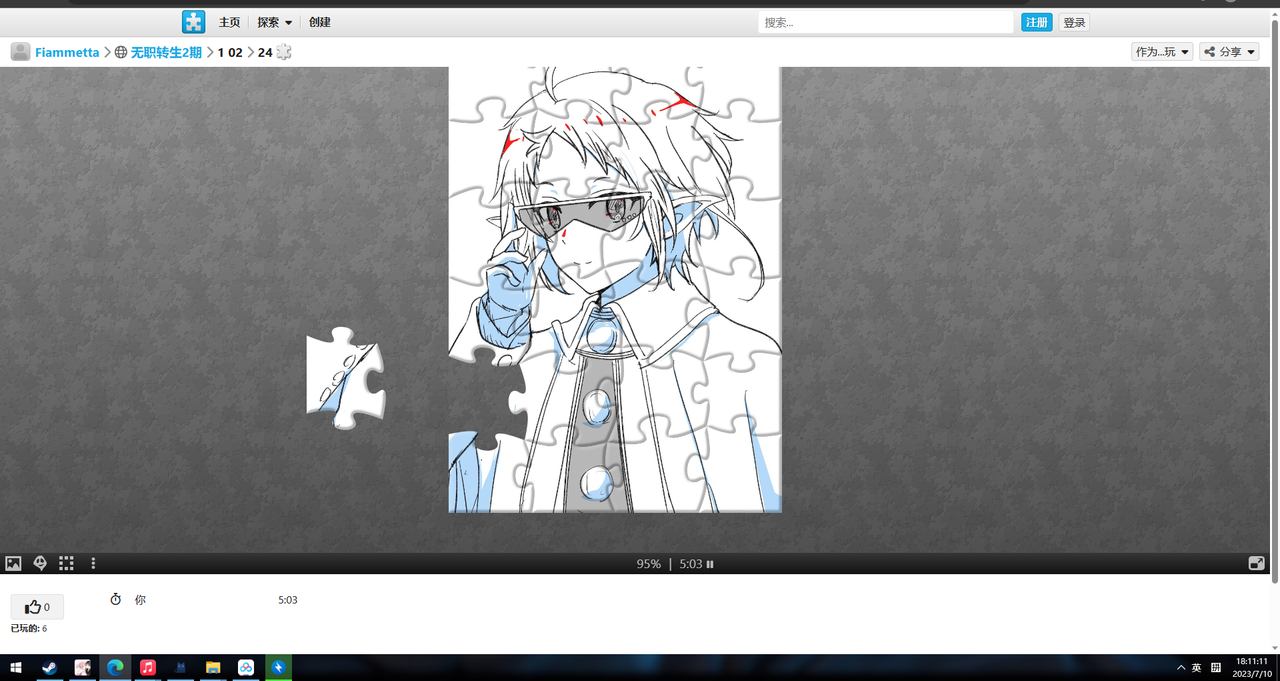Open File Explorer from the taskbar

coord(213,668)
